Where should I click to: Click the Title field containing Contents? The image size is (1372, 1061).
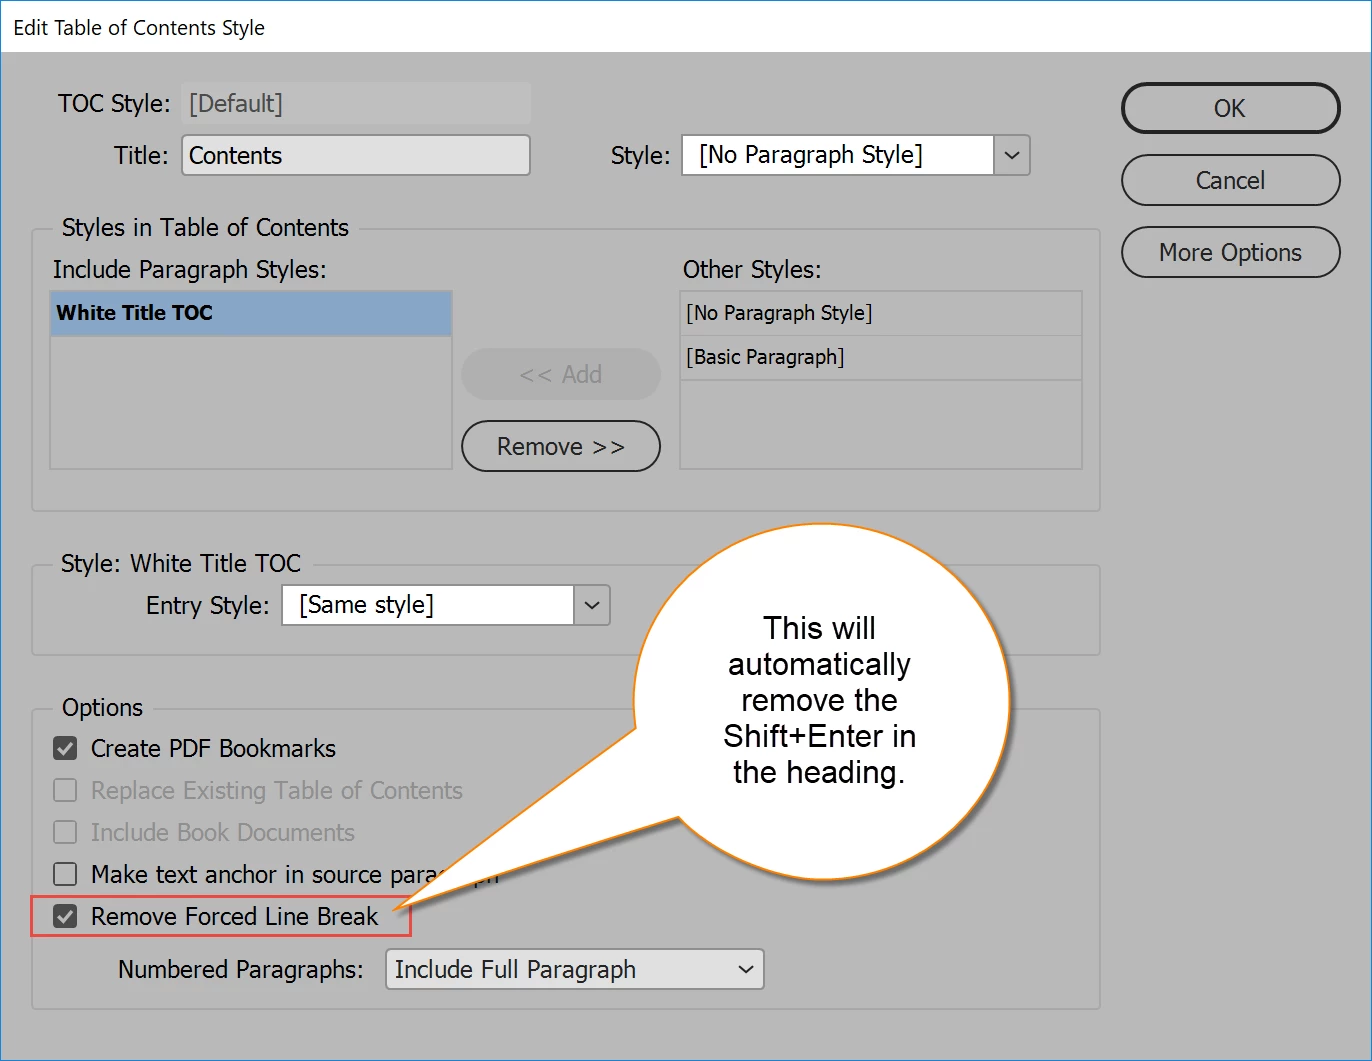click(x=356, y=155)
